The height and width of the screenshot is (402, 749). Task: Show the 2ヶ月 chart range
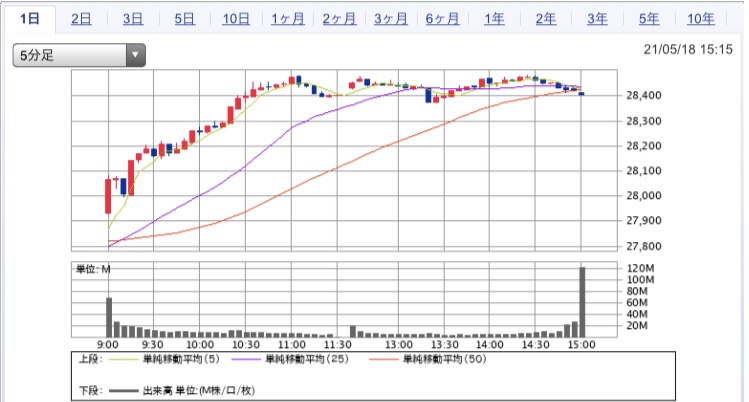click(x=339, y=19)
